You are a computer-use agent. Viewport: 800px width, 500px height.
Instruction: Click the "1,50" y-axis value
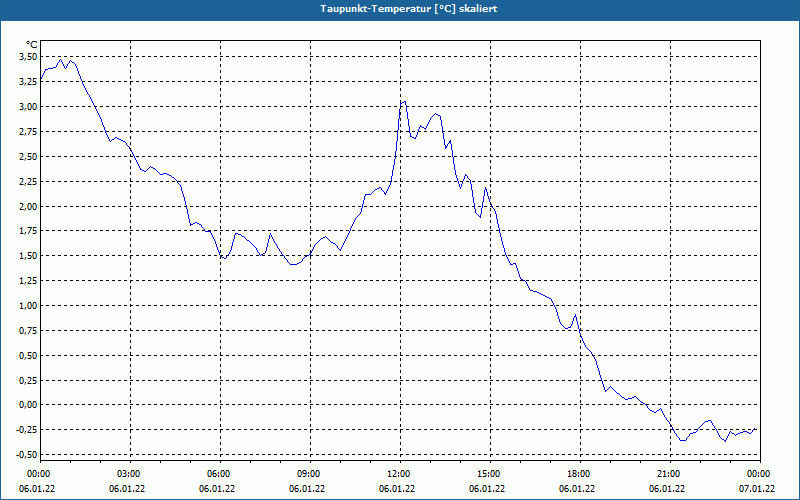click(29, 256)
